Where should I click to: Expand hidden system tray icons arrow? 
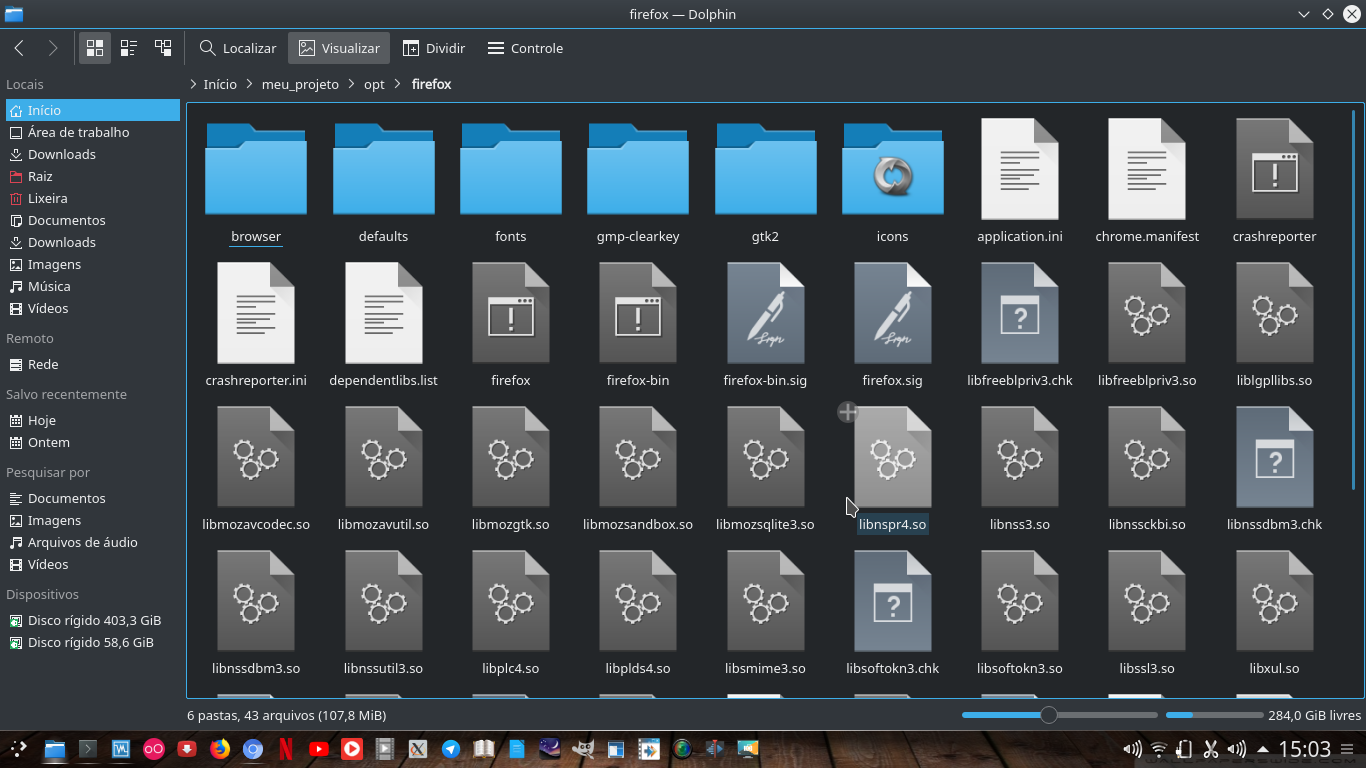(x=1262, y=748)
